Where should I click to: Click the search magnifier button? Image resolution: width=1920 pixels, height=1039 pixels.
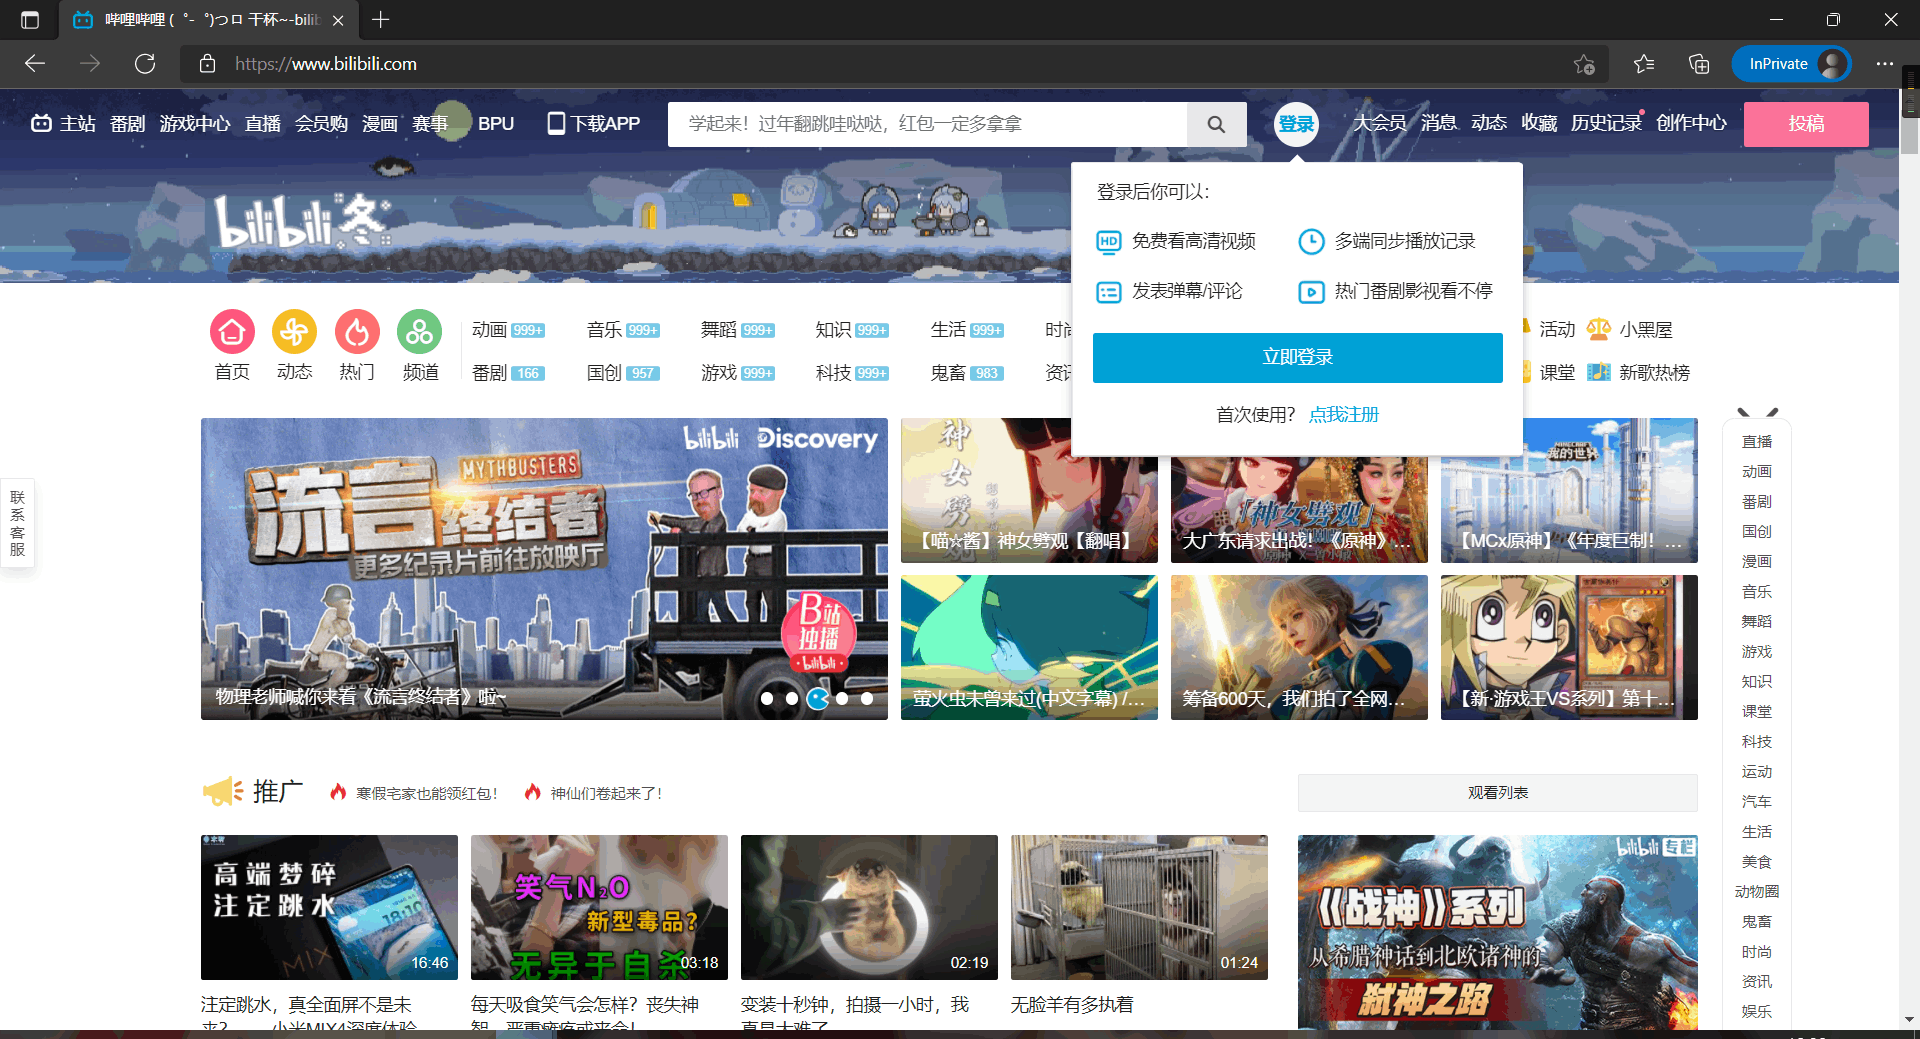(x=1216, y=124)
